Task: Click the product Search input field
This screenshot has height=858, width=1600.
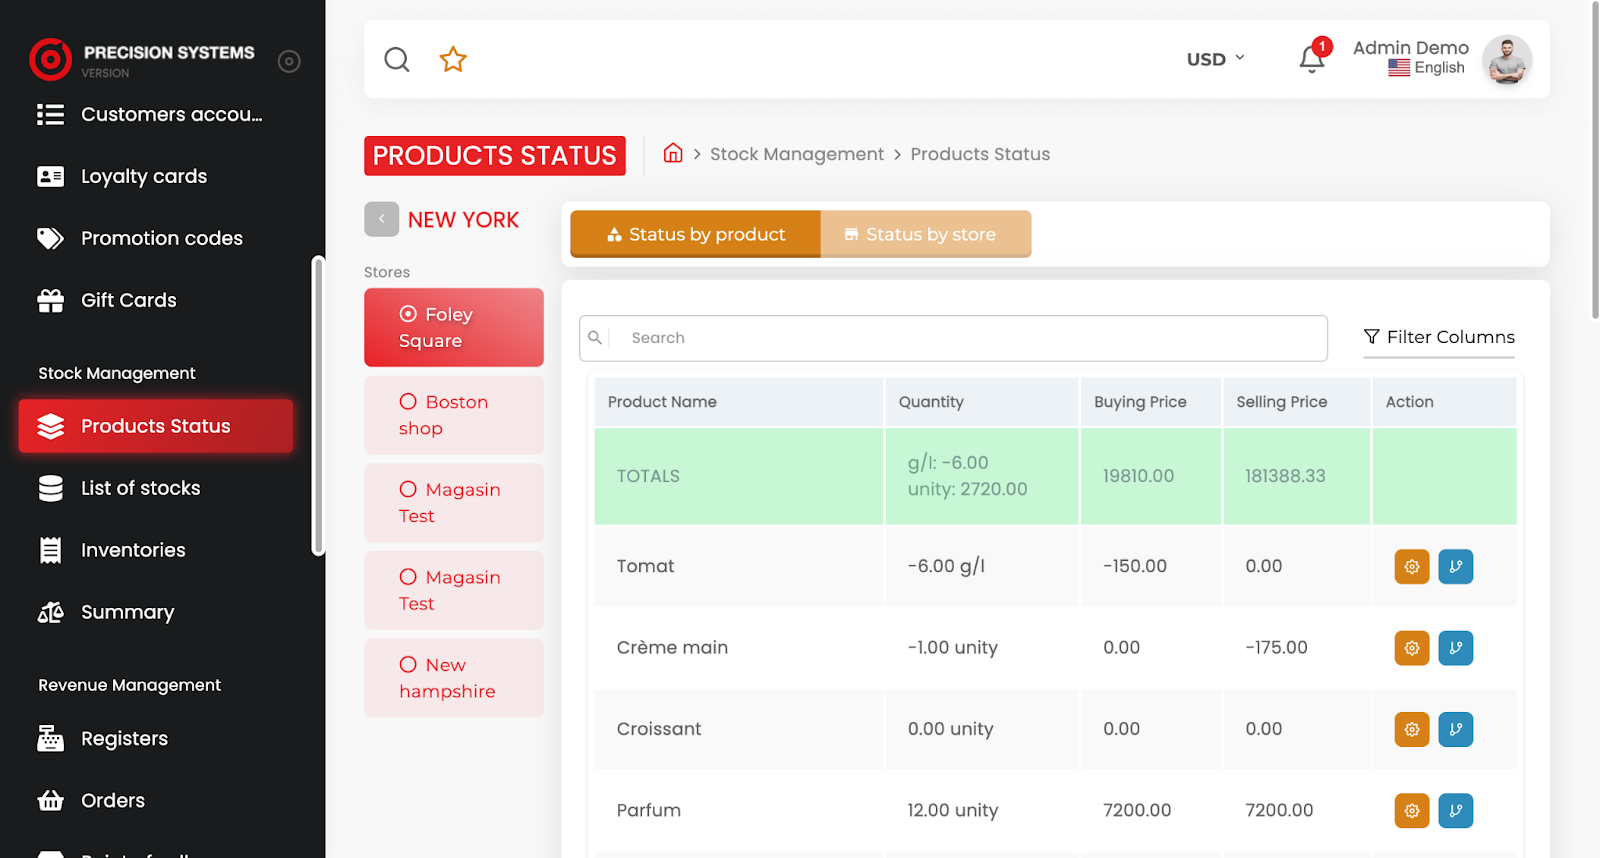Action: 953,338
